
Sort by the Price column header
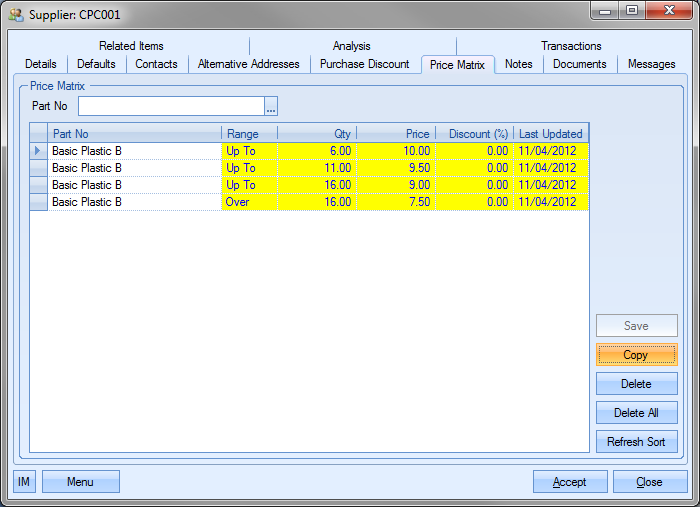click(395, 133)
